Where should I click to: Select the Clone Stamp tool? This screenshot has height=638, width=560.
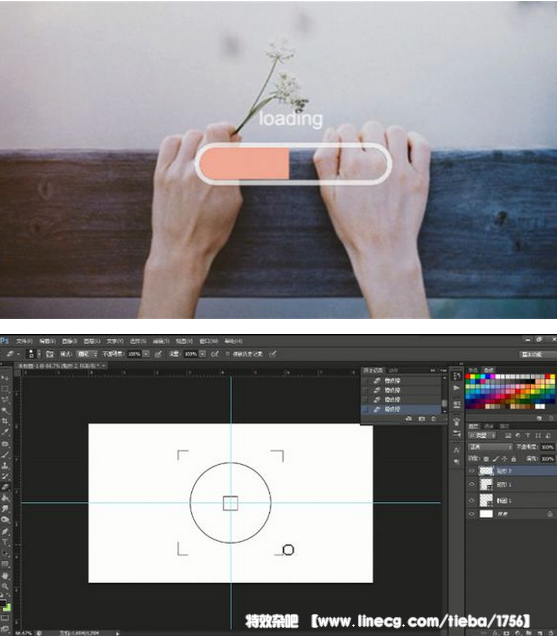pos(5,465)
